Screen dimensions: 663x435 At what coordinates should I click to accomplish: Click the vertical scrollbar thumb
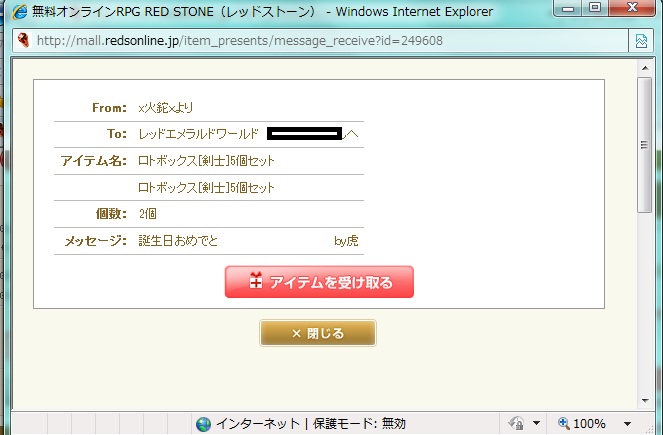pyautogui.click(x=645, y=145)
